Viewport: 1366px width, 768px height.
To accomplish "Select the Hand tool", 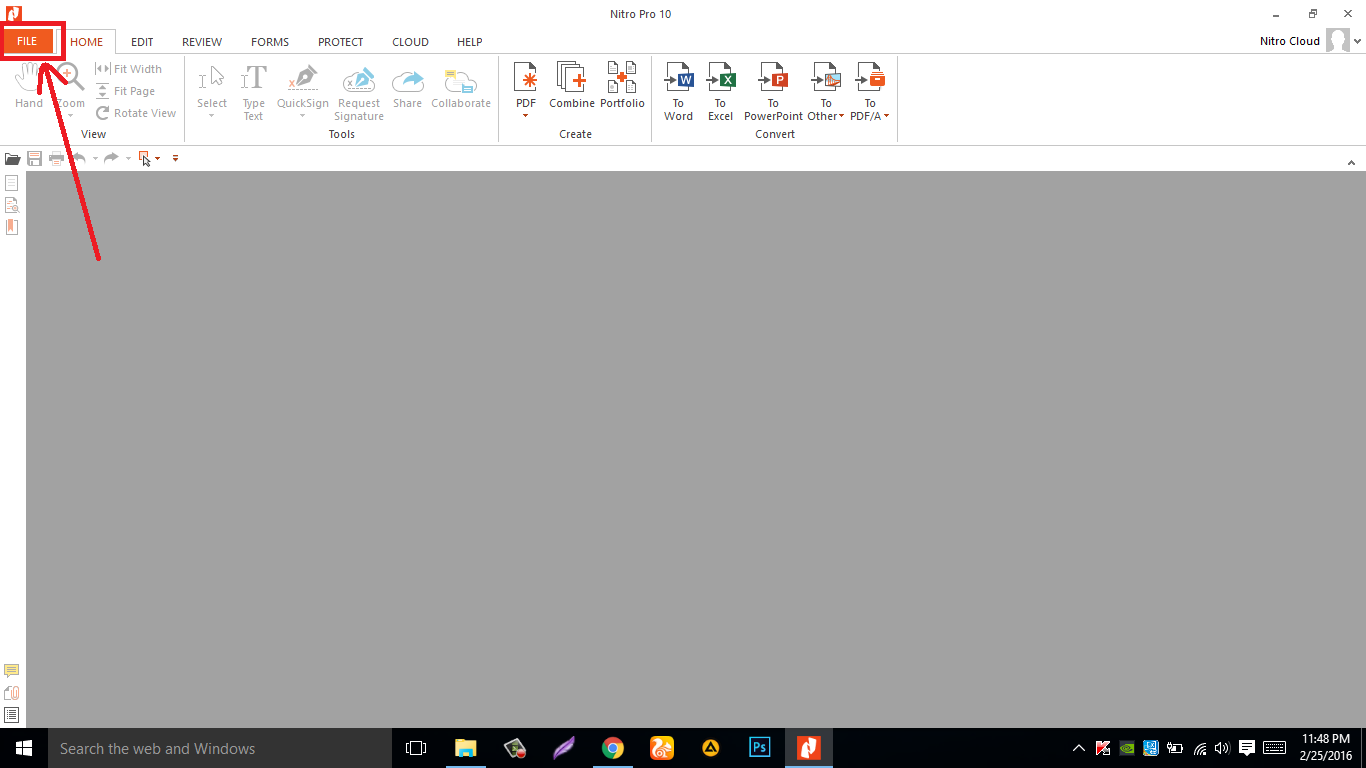I will pos(29,86).
